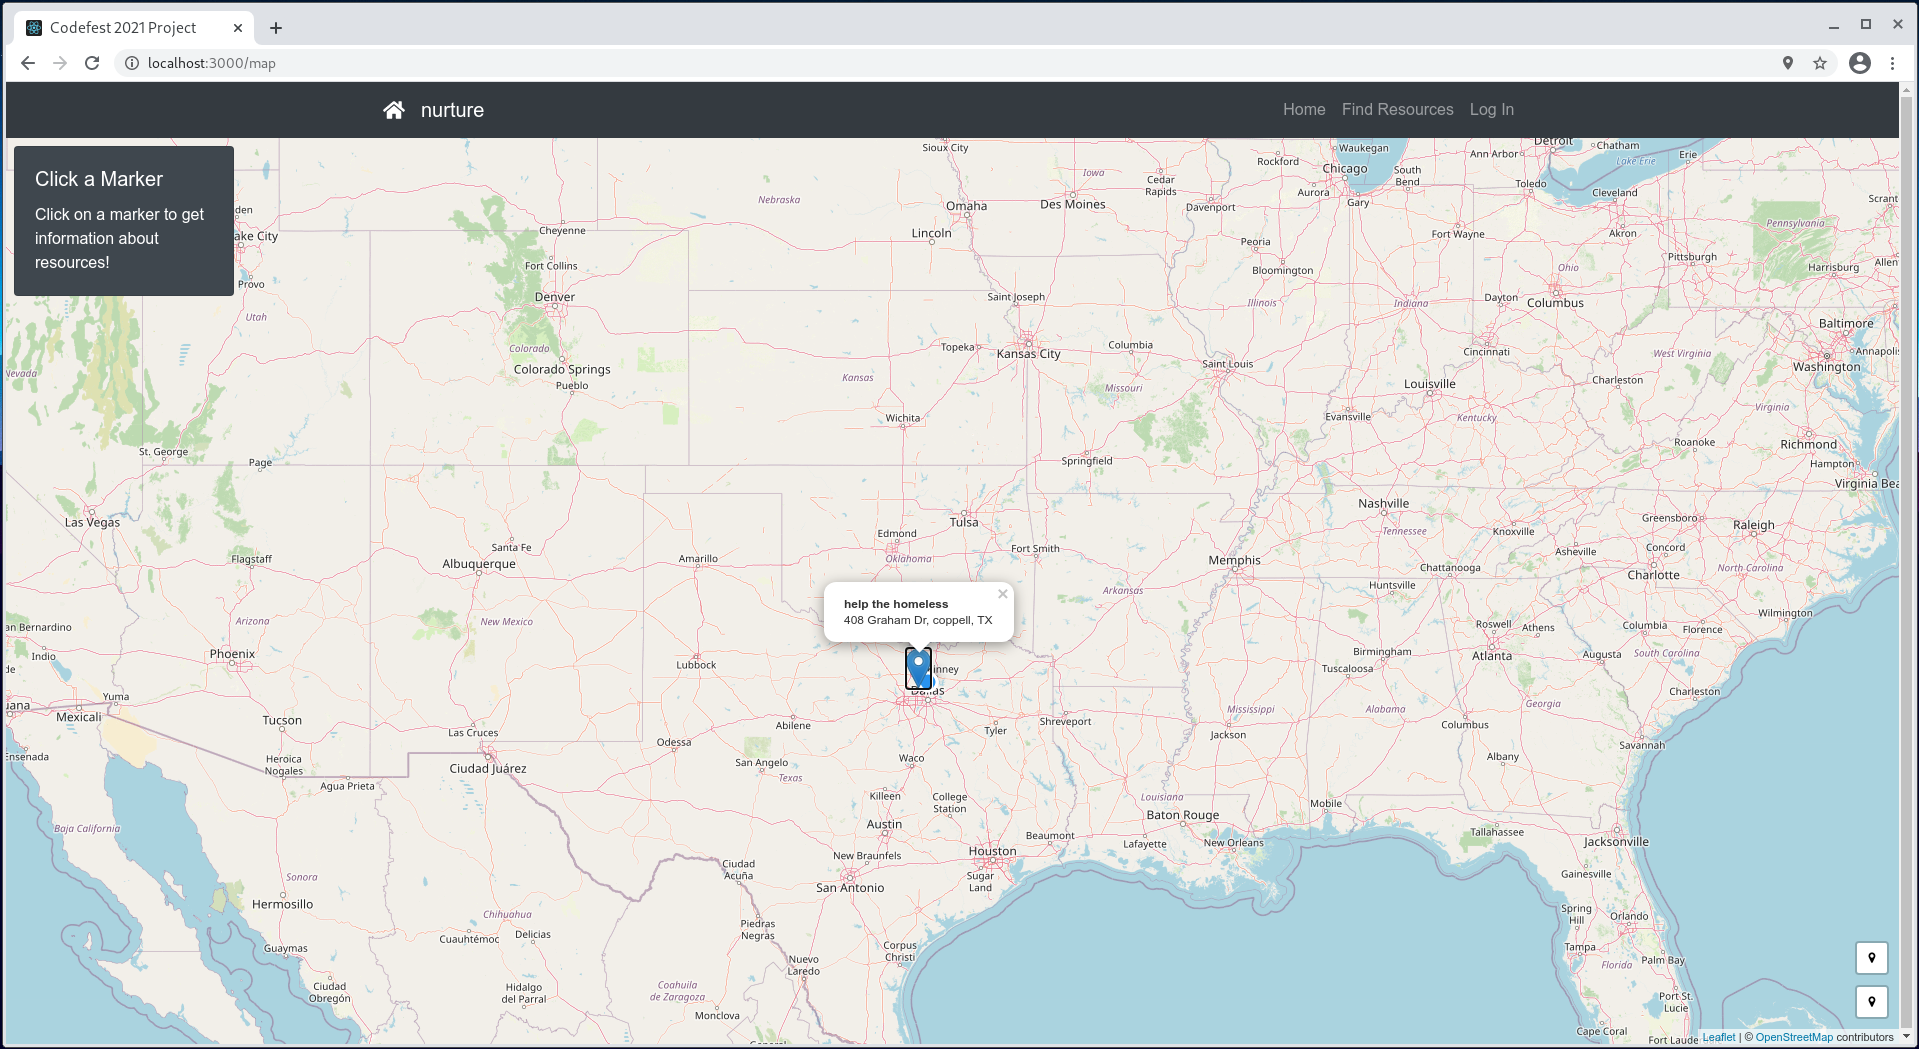Click the 'Click a Marker' heading
Image resolution: width=1919 pixels, height=1049 pixels.
pos(99,179)
